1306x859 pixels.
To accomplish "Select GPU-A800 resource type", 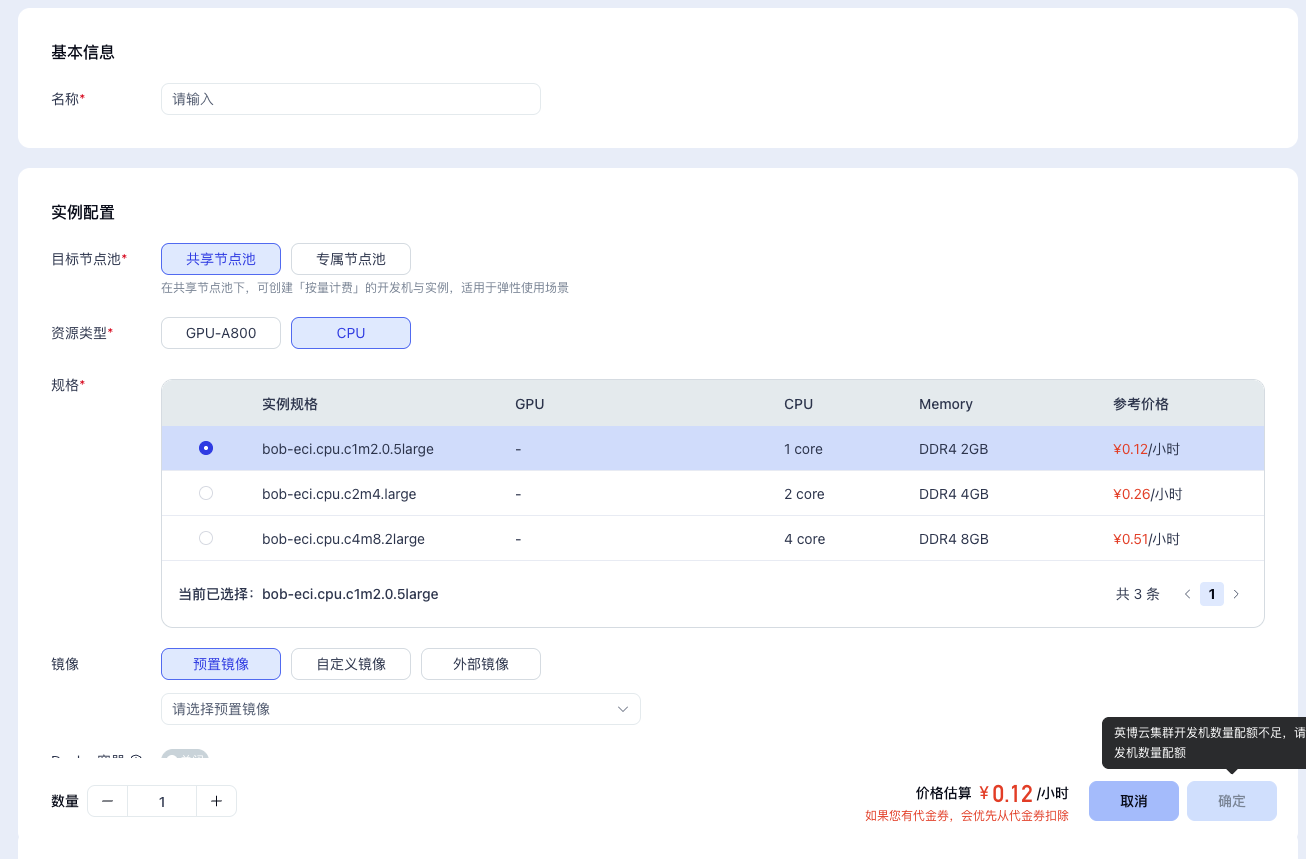I will click(x=221, y=333).
